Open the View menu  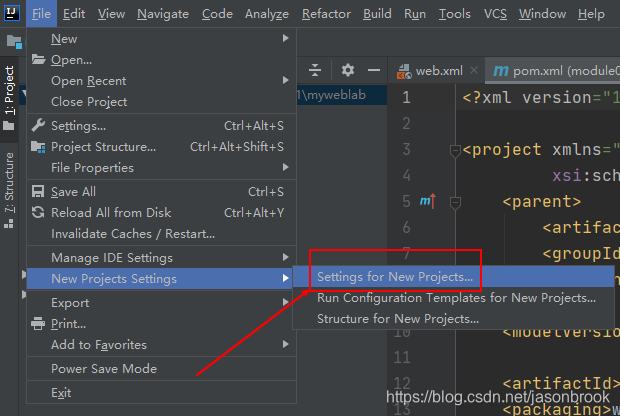point(111,14)
